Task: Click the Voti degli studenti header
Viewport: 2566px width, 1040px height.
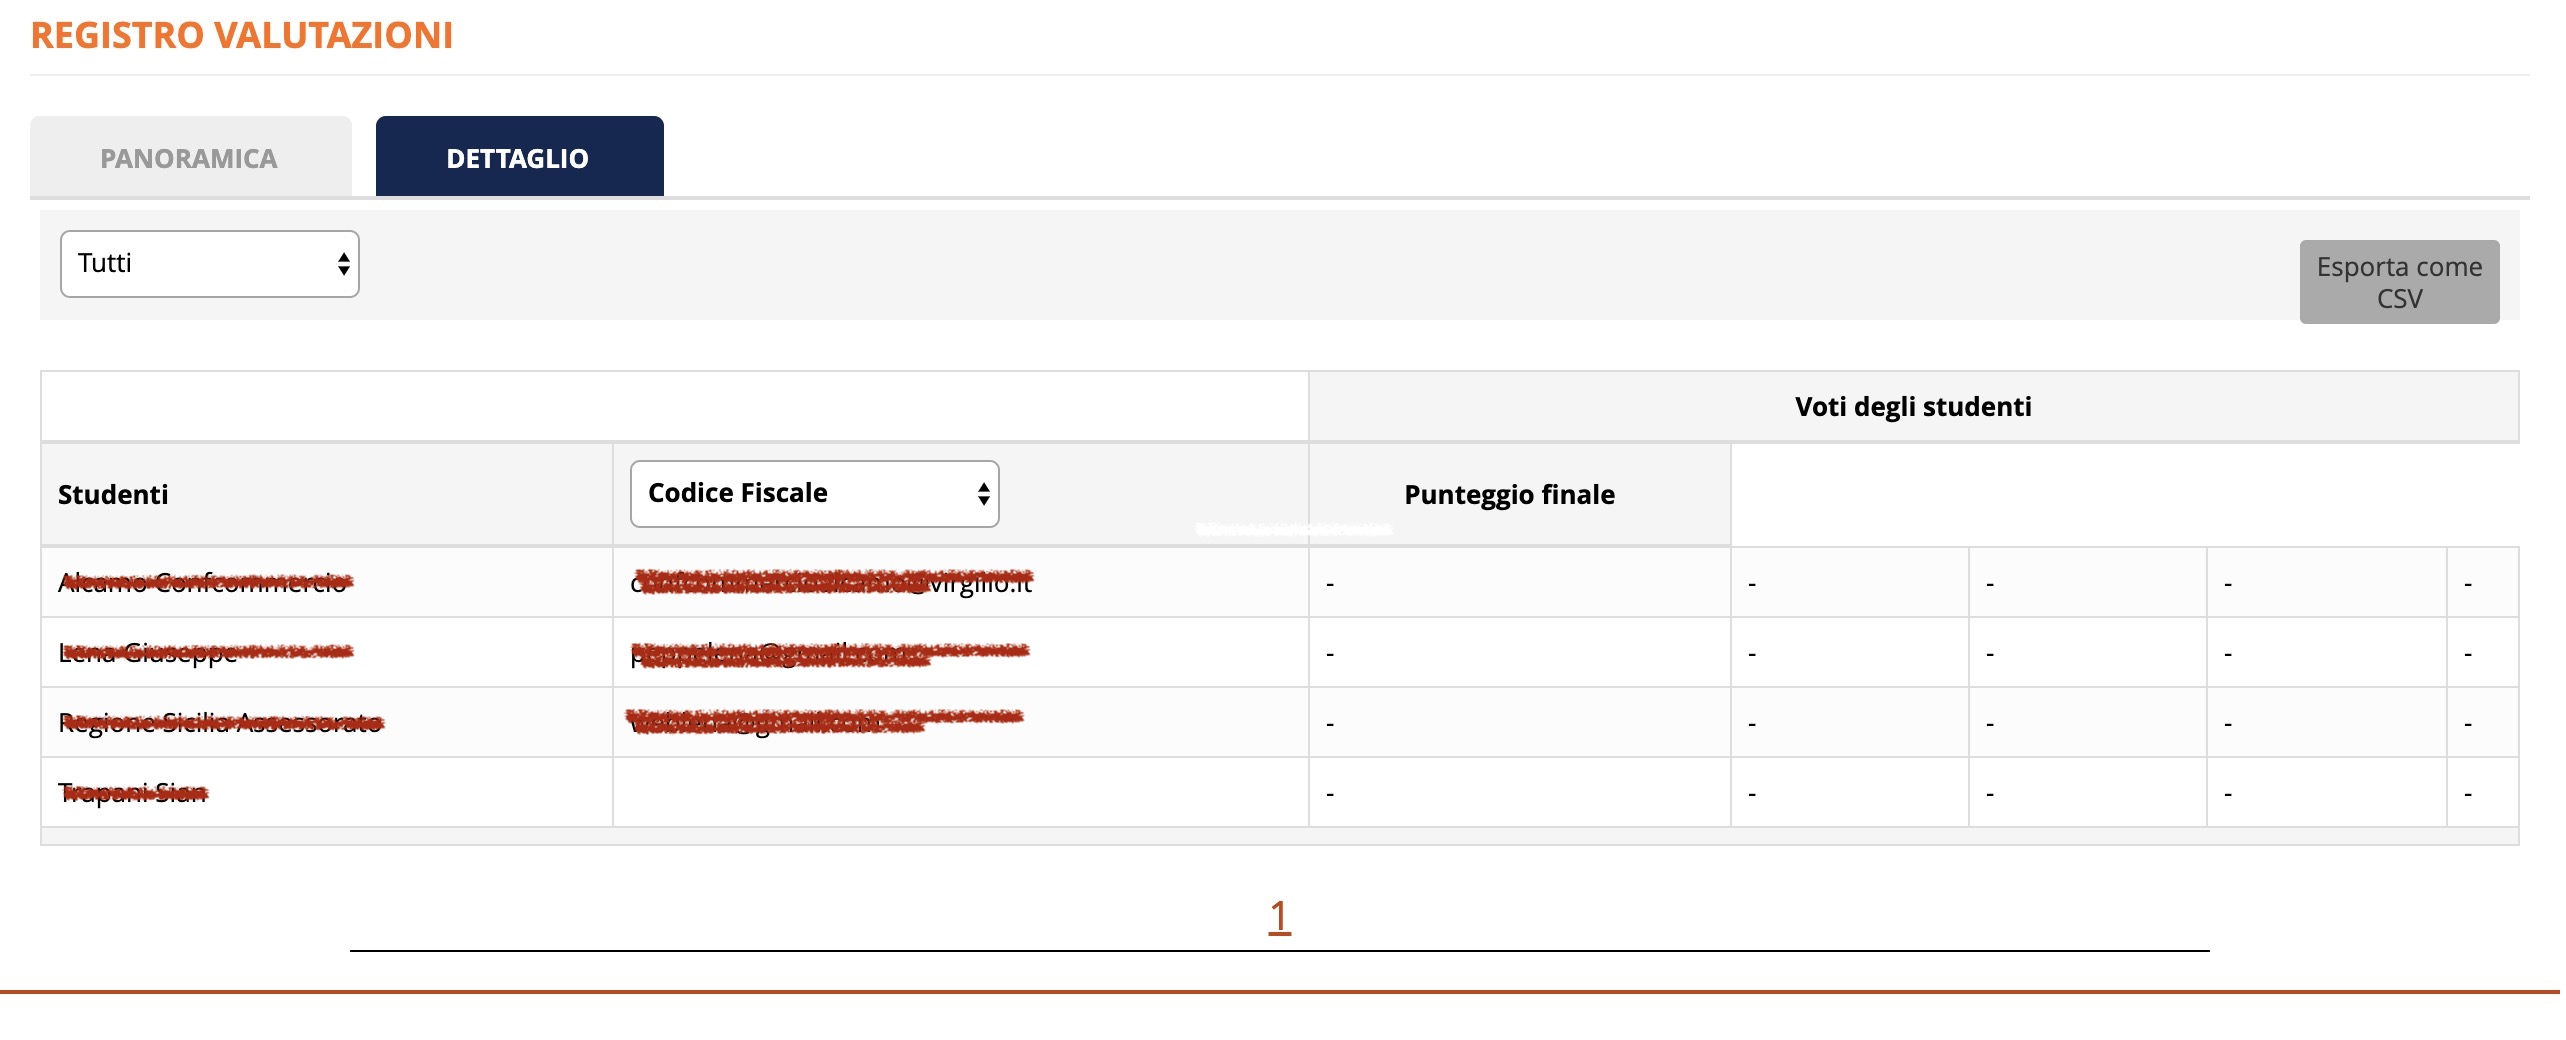Action: coord(1912,407)
